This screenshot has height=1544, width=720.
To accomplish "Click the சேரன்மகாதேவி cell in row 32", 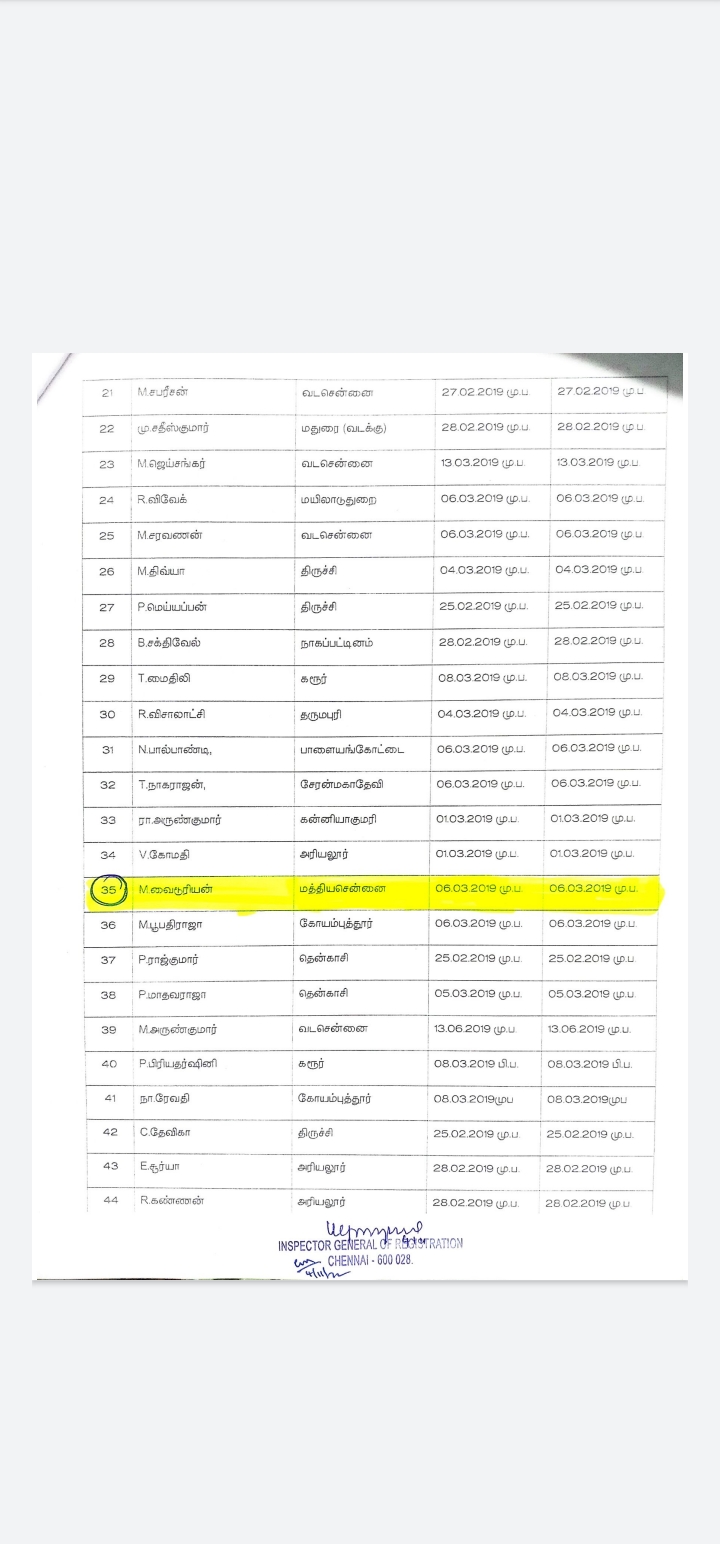I will click(341, 785).
